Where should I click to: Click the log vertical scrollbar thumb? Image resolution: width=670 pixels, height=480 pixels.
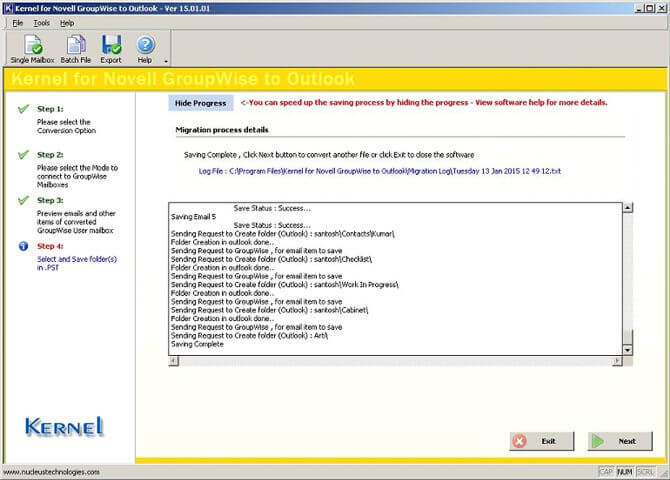tap(627, 337)
